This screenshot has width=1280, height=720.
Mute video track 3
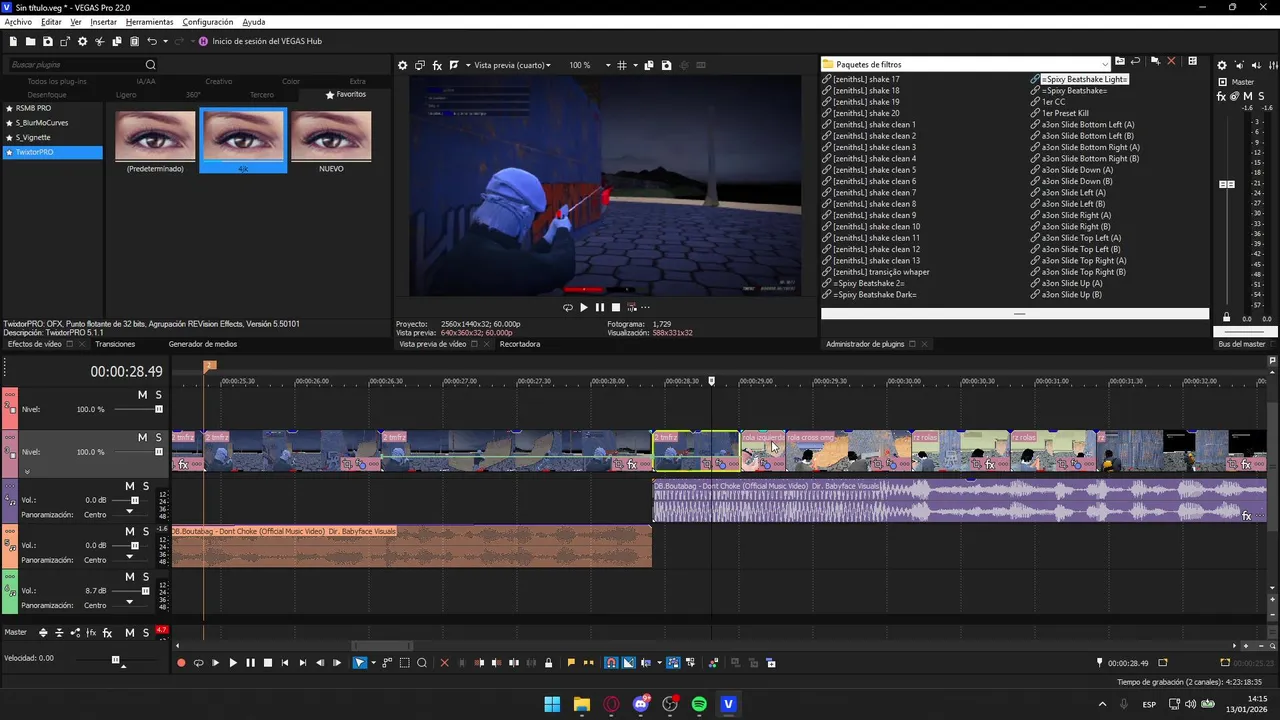143,438
